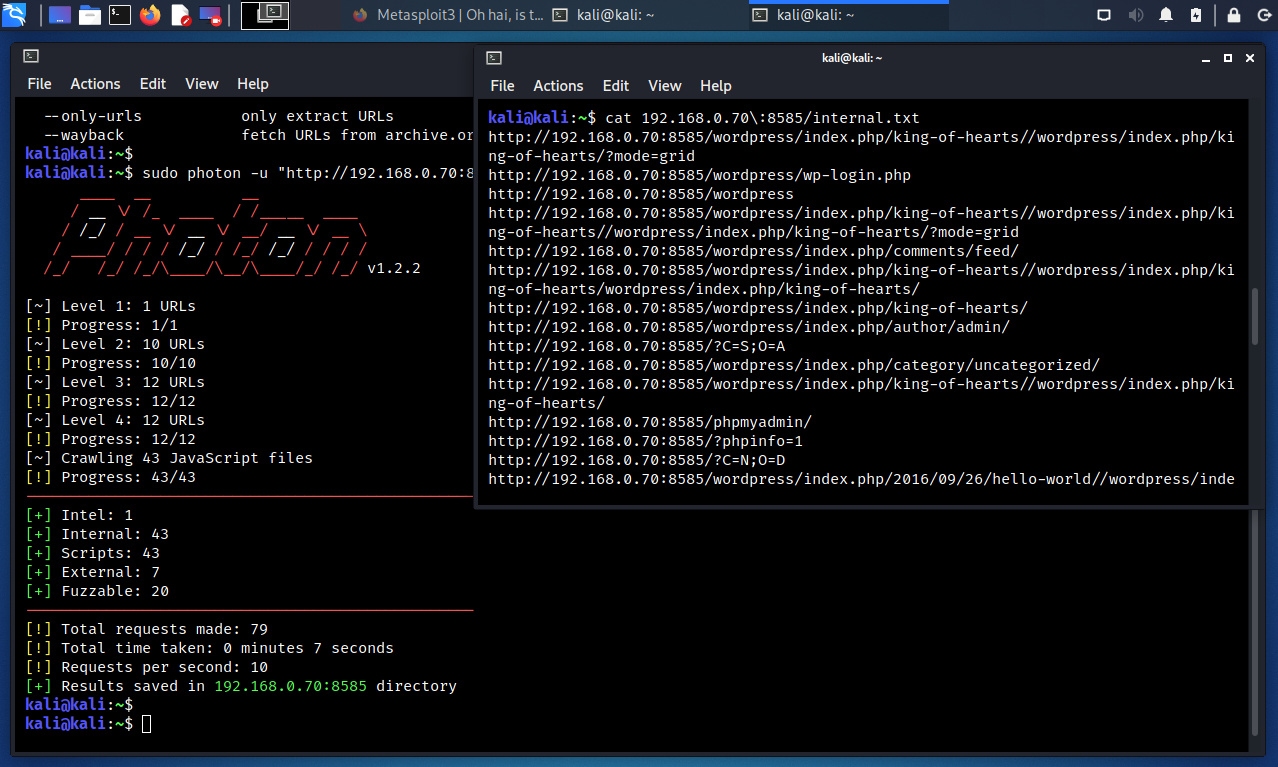Open File menu in the right terminal
1278x767 pixels.
point(502,86)
